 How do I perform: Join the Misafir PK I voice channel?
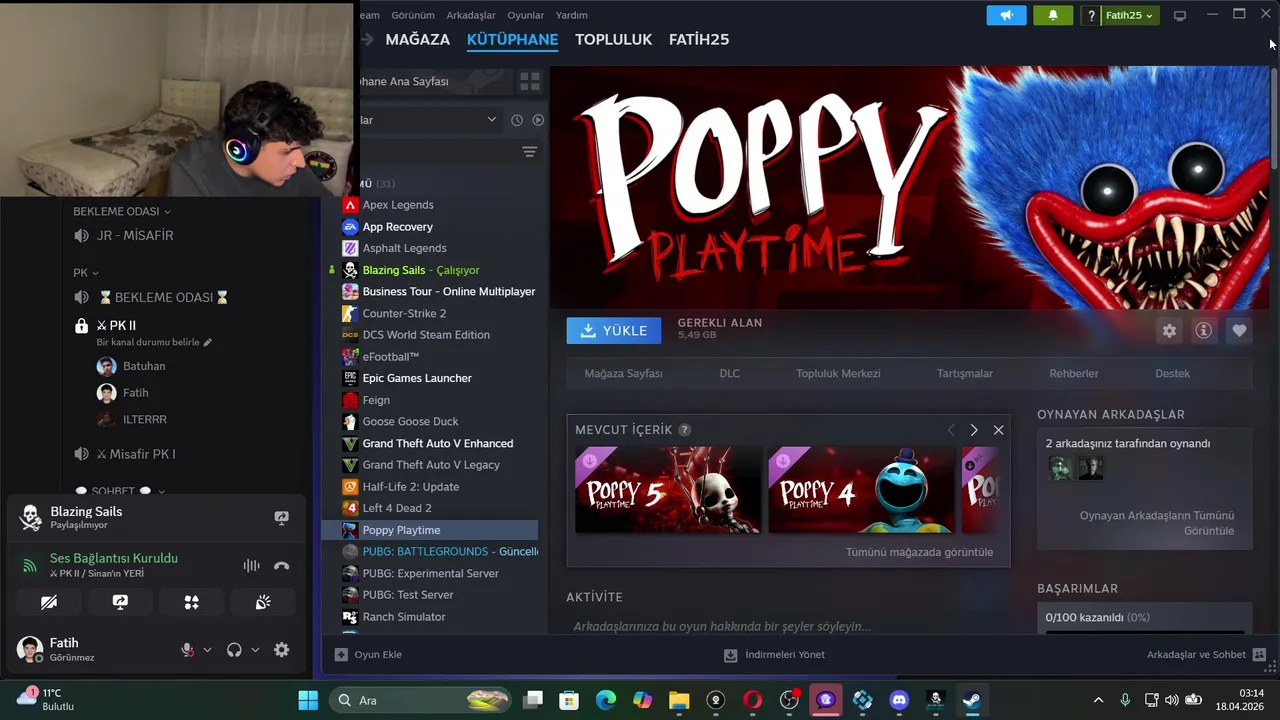click(135, 454)
